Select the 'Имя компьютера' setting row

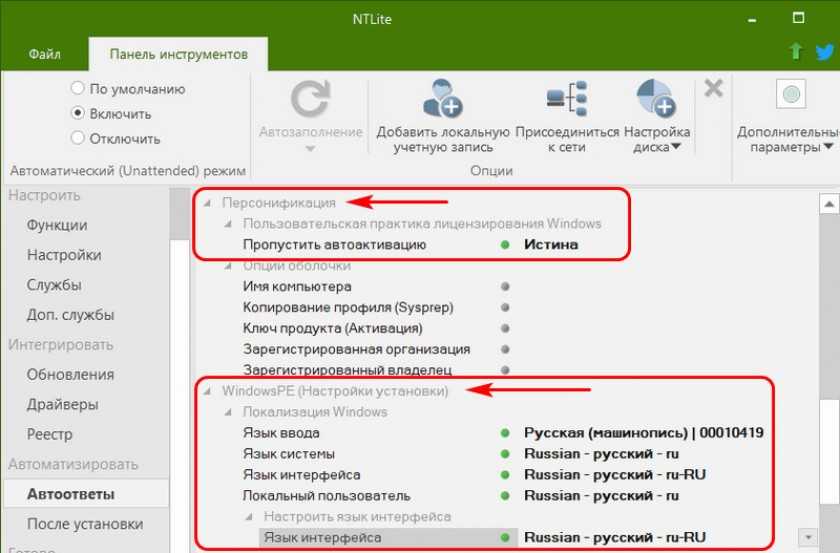297,287
